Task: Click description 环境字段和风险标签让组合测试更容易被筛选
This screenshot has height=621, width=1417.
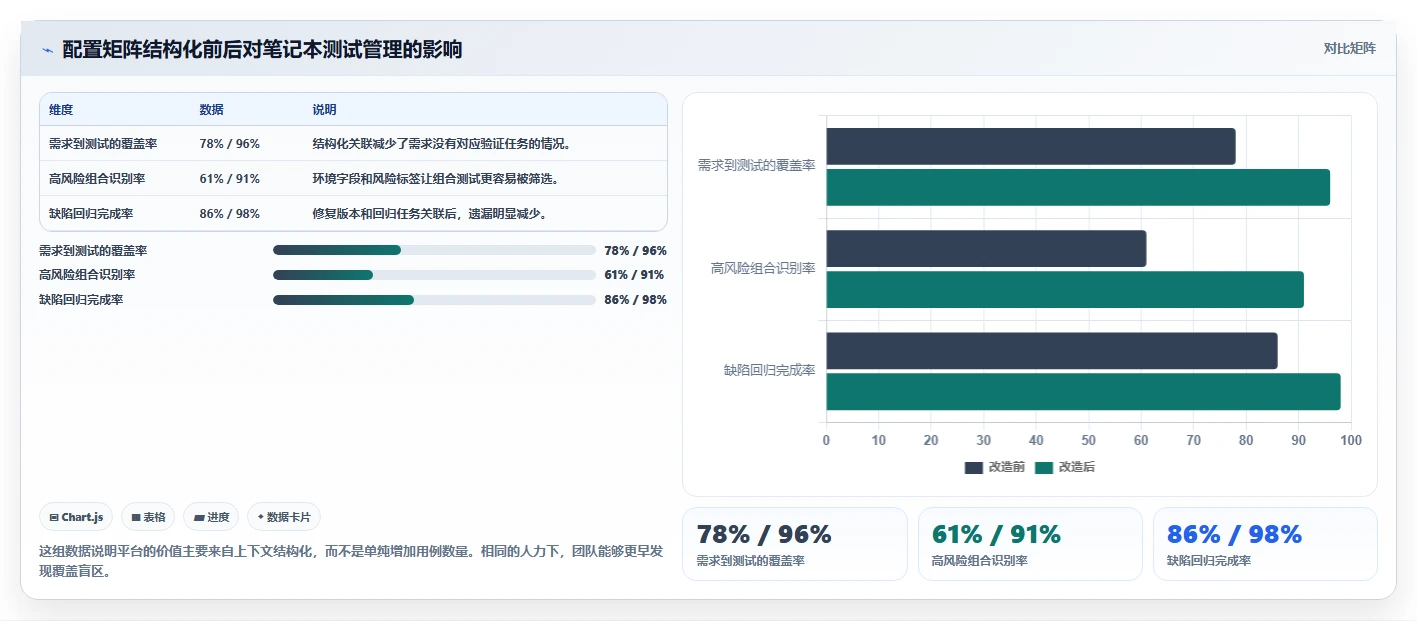Action: (x=436, y=179)
